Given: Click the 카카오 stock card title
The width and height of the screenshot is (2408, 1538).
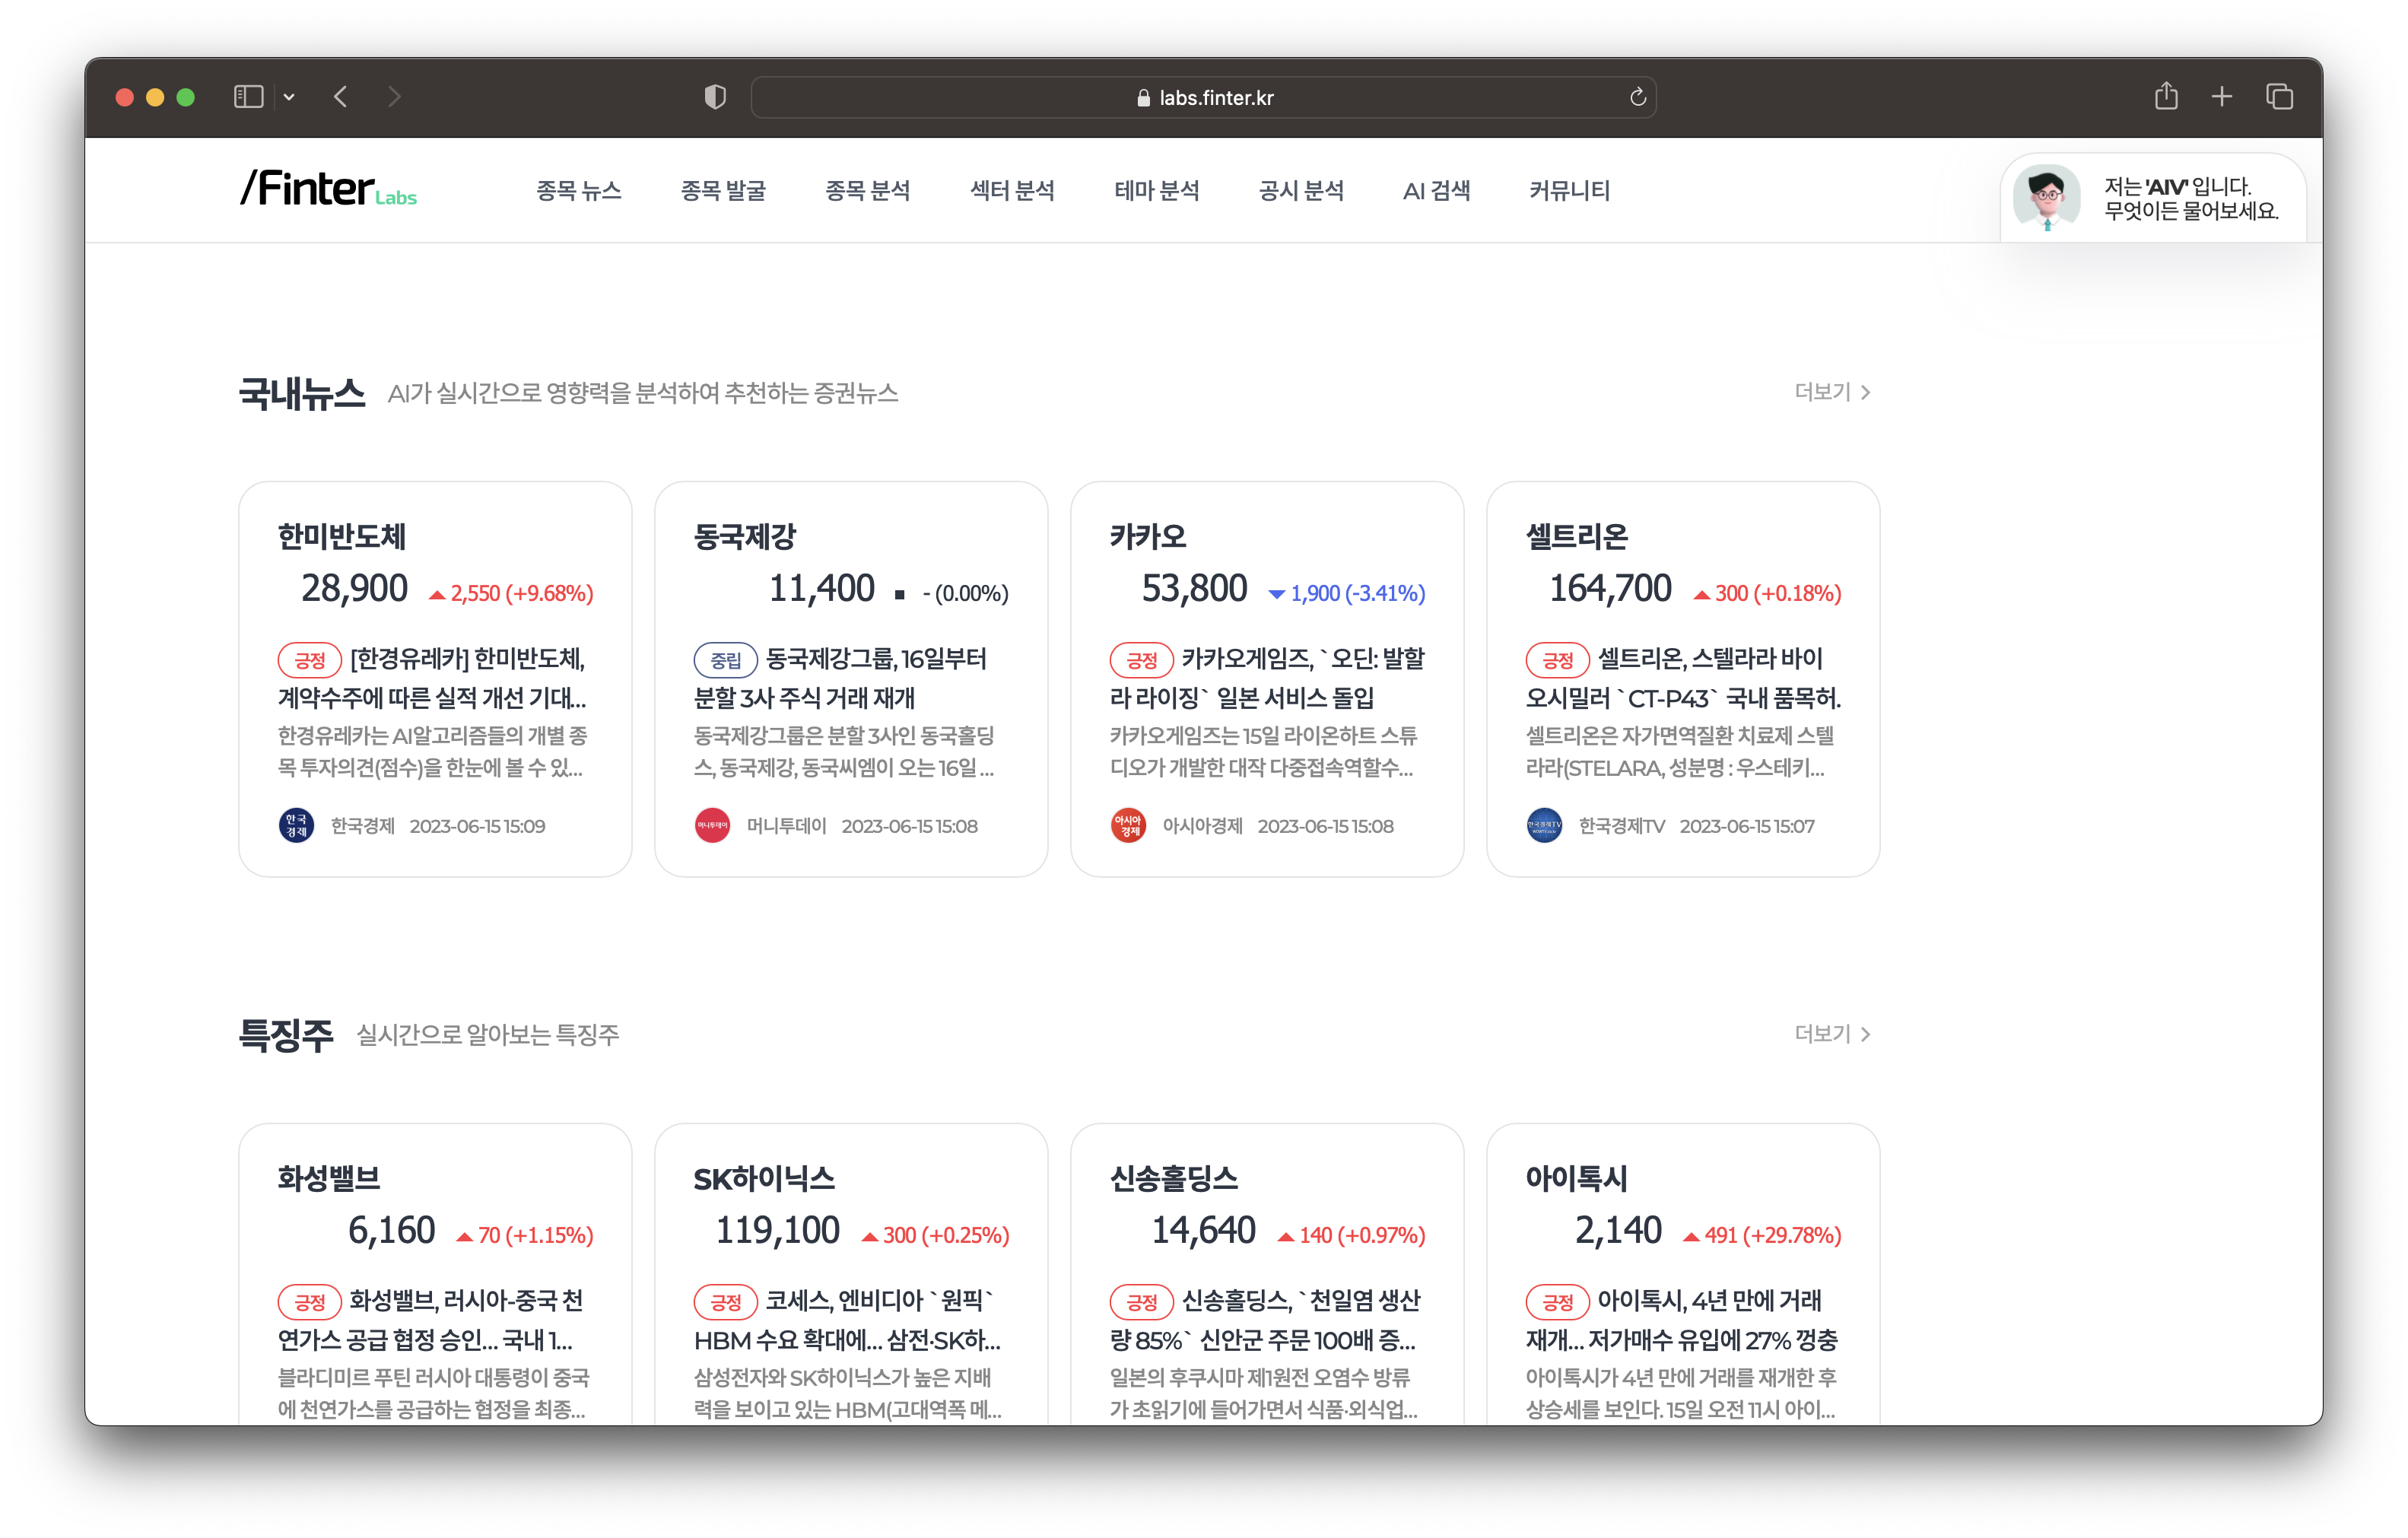Looking at the screenshot, I should [x=1148, y=537].
